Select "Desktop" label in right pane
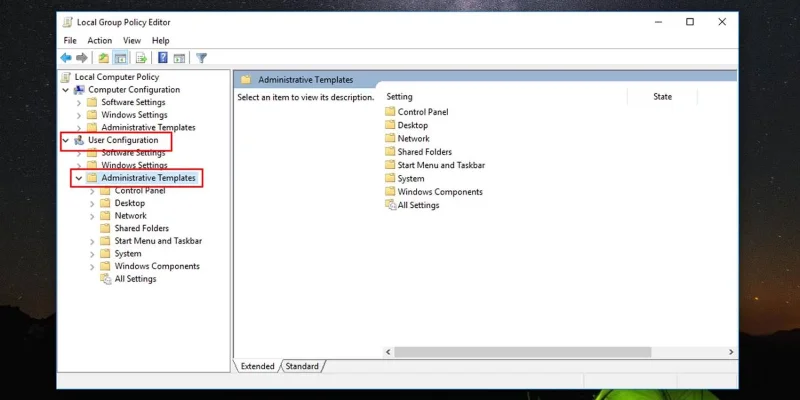Viewport: 800px width, 400px height. 412,125
